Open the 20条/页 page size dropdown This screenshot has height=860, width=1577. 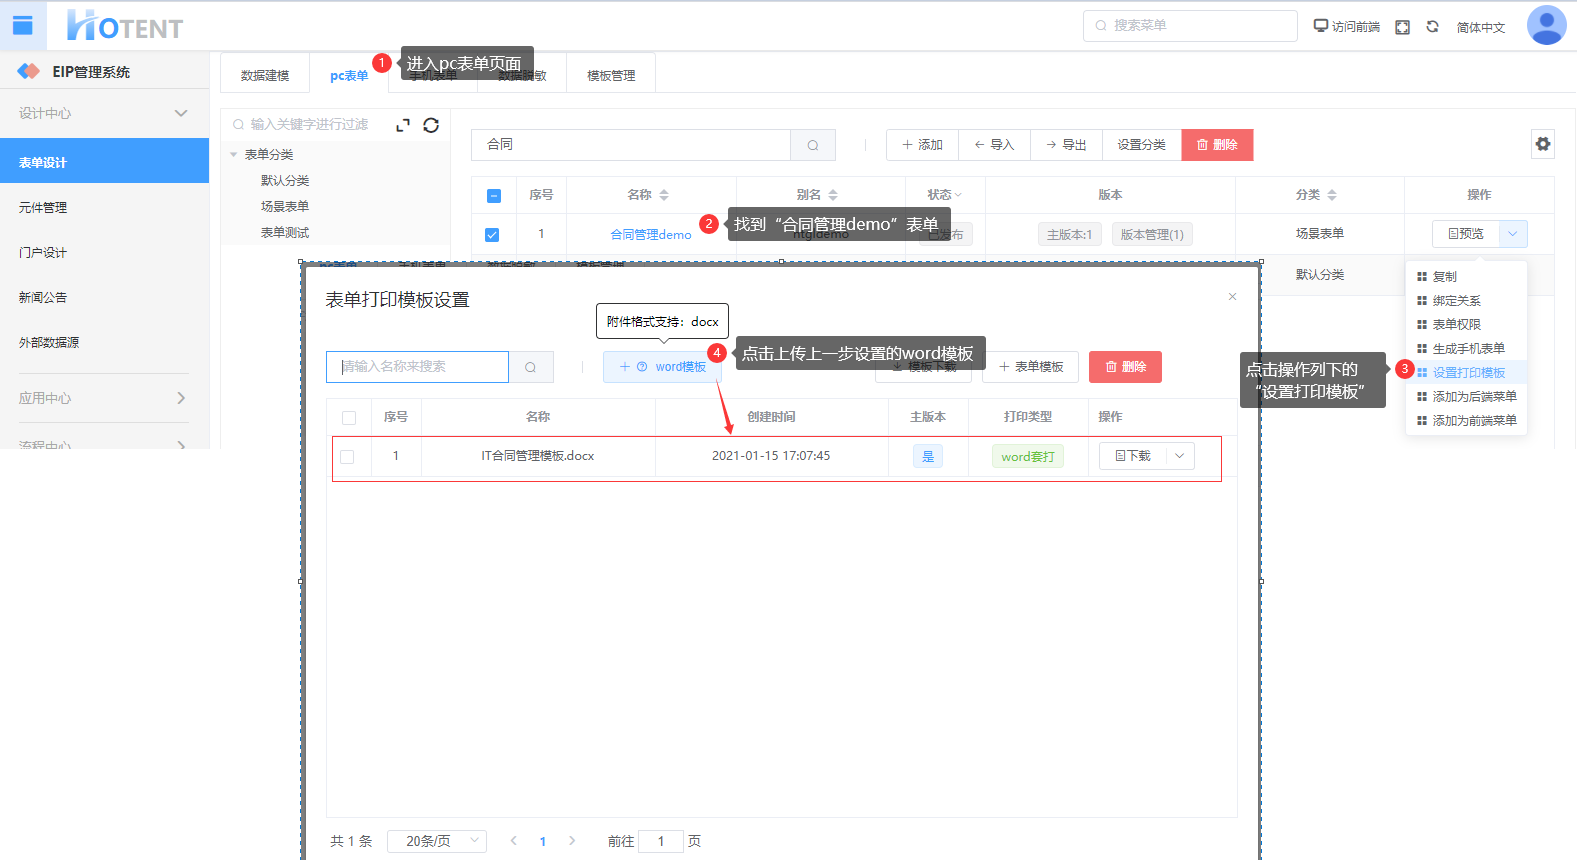tap(437, 841)
